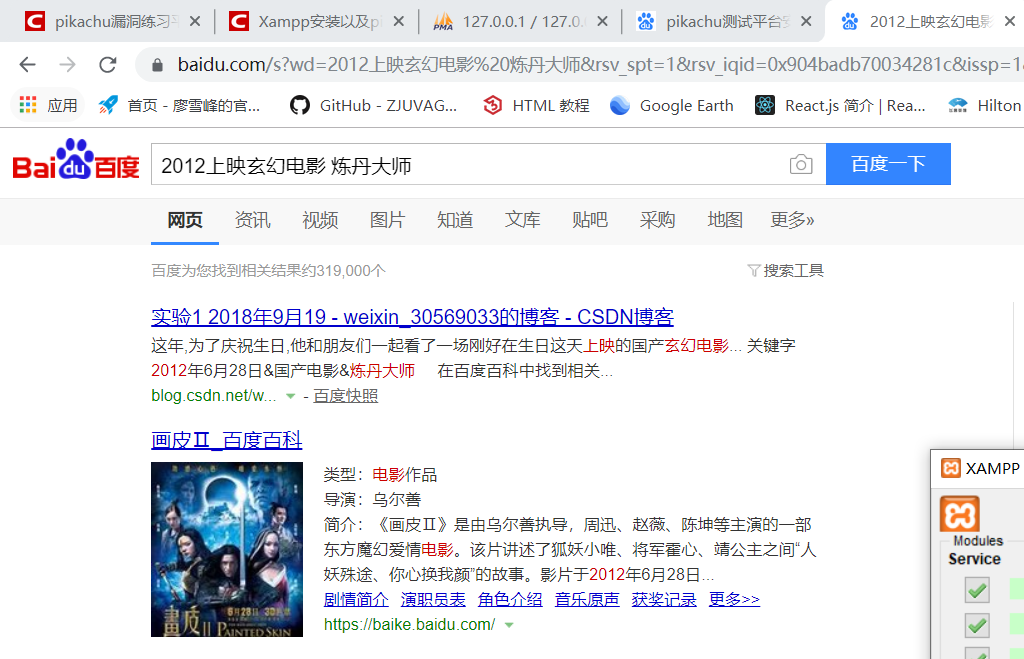Viewport: 1024px width, 659px height.
Task: Click the Baidu logo
Action: click(x=76, y=159)
